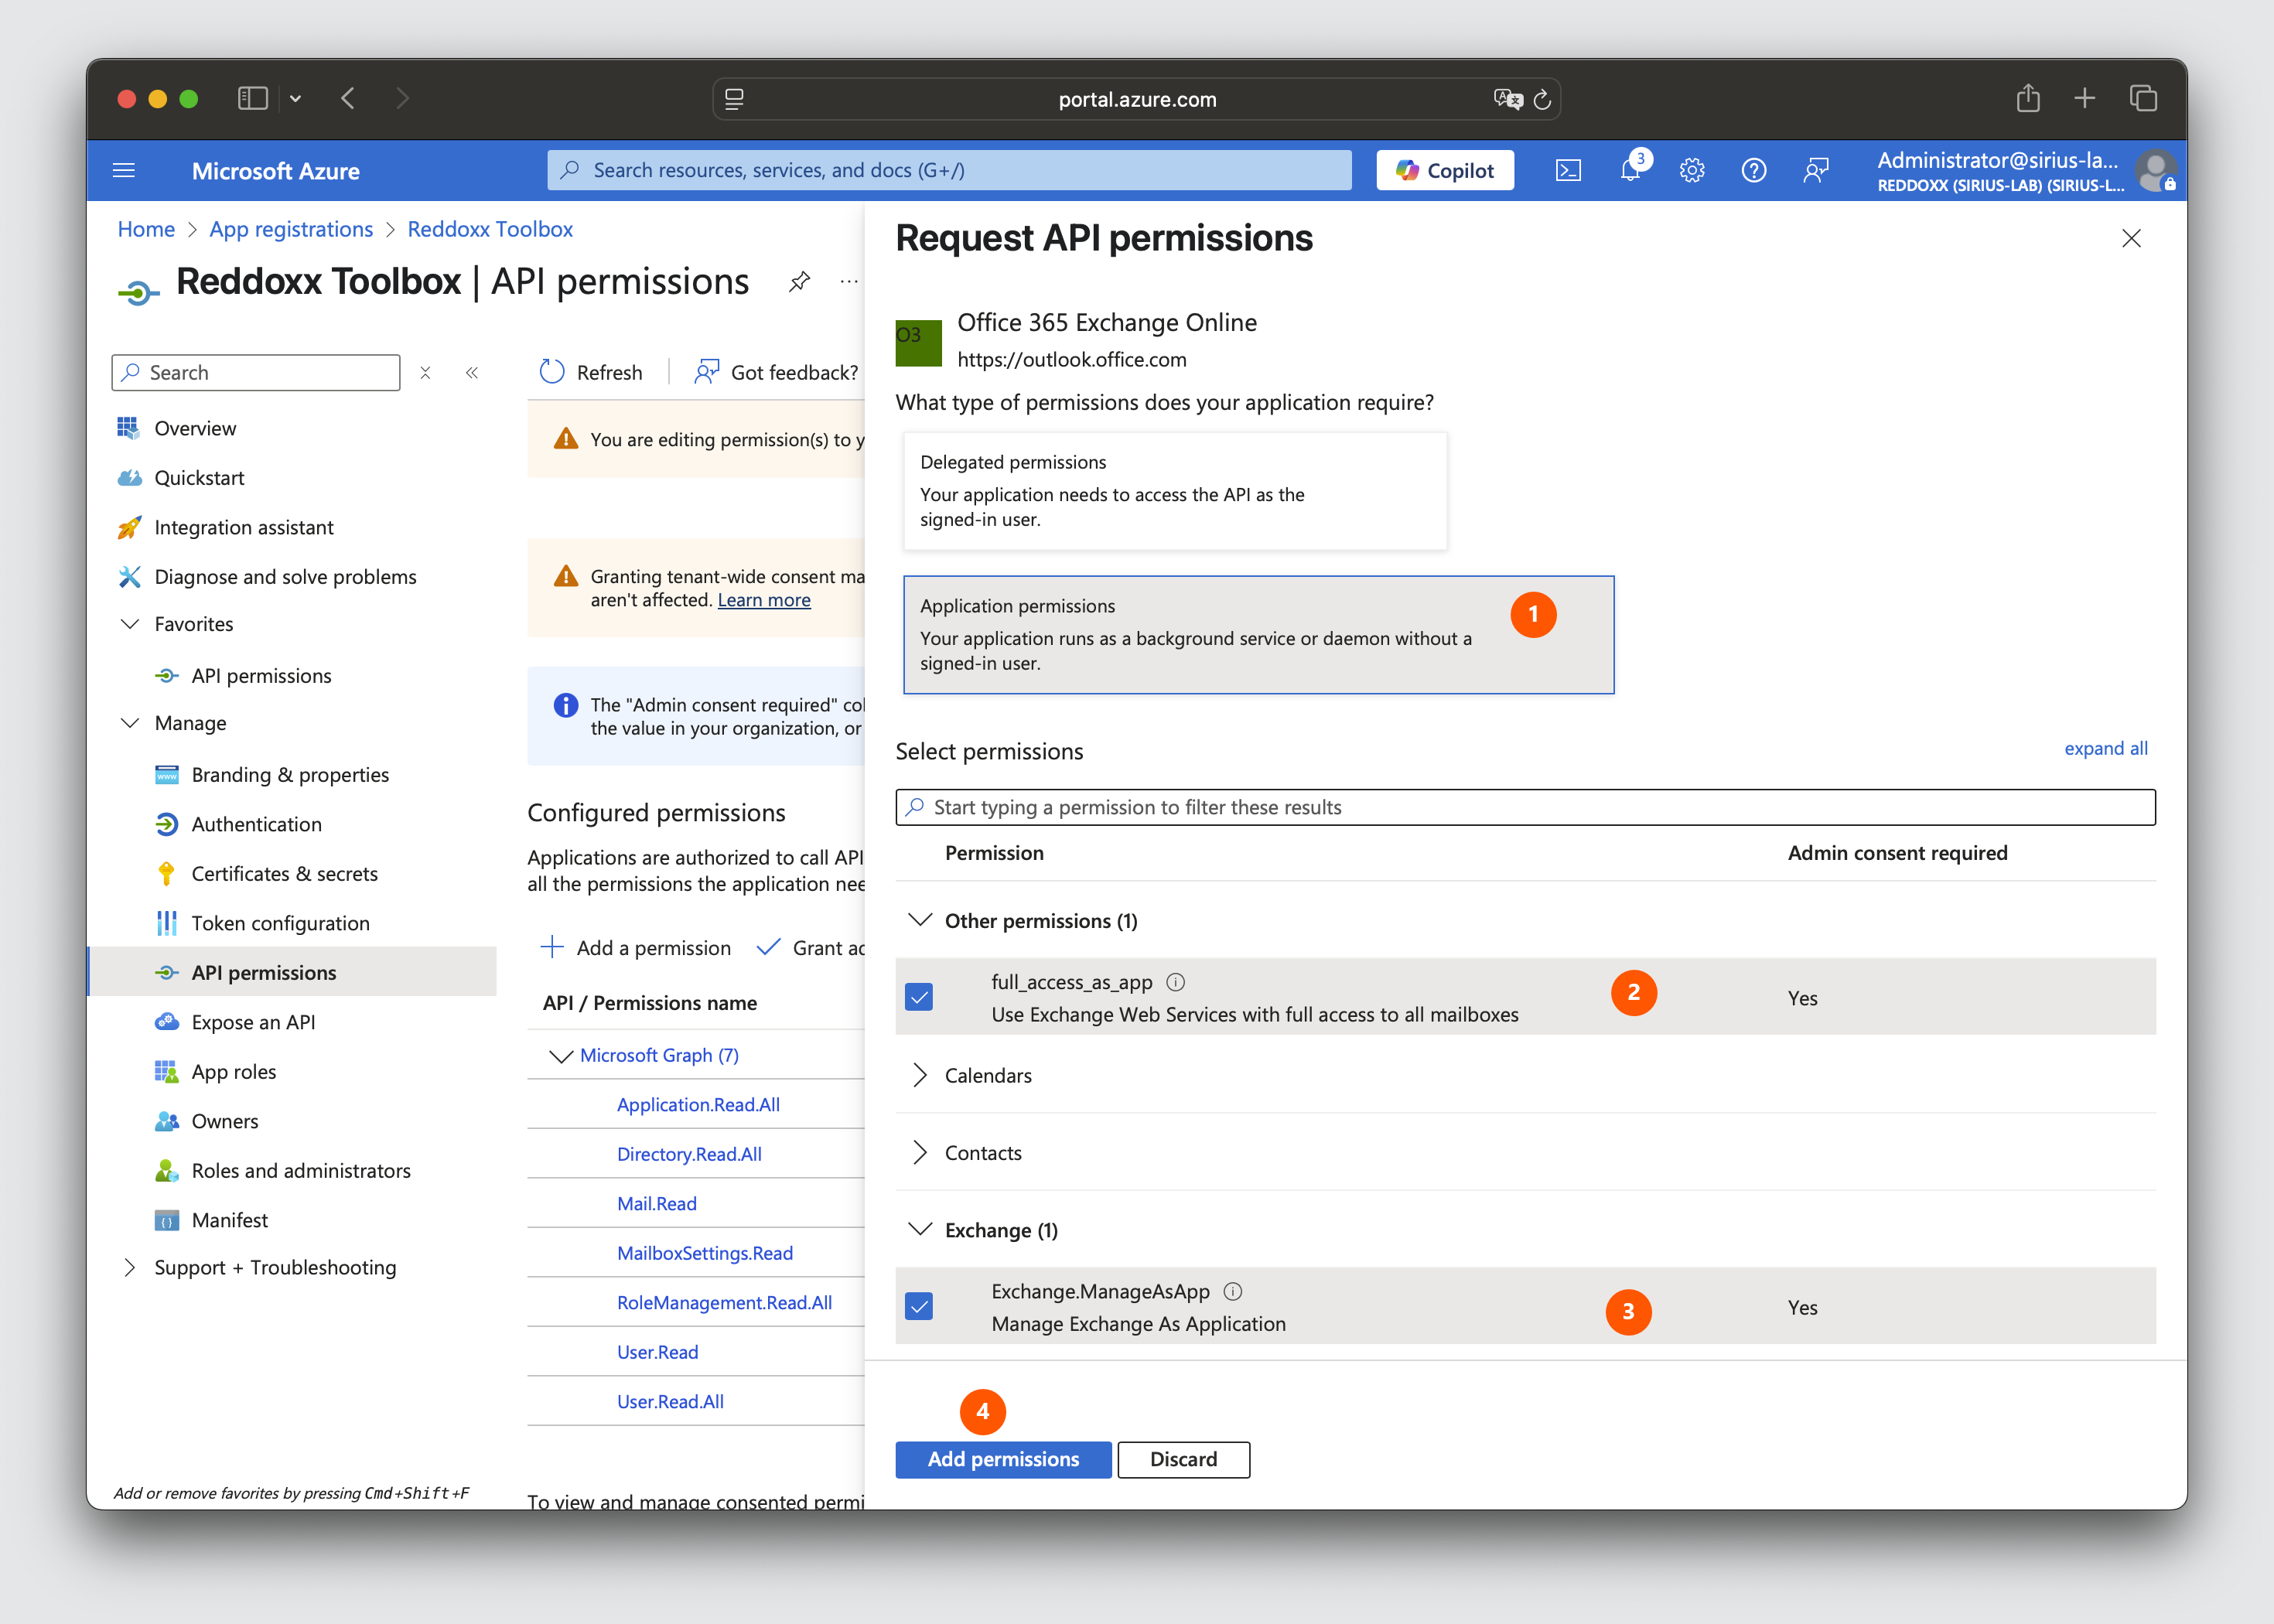Uncheck the full_access_as_app permission
This screenshot has height=1624, width=2274.
[x=918, y=997]
